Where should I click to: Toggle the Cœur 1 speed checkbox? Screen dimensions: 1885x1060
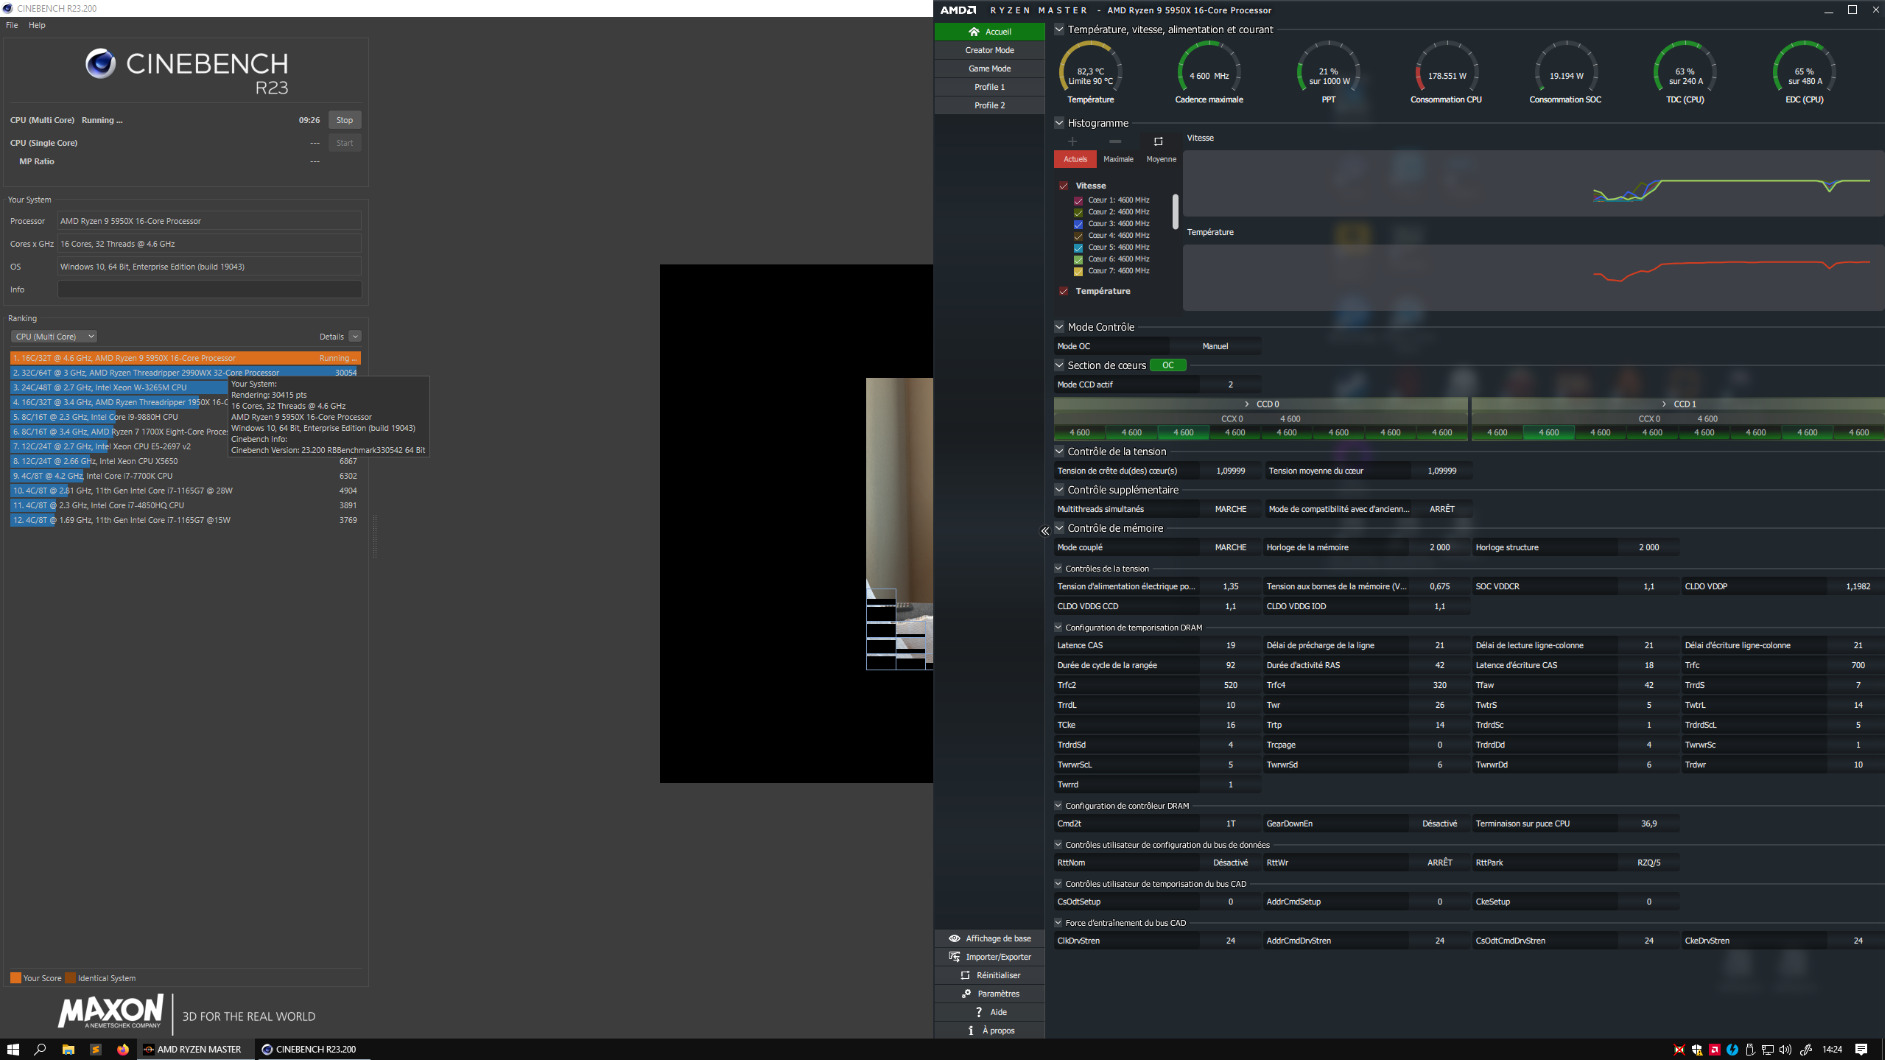point(1078,200)
